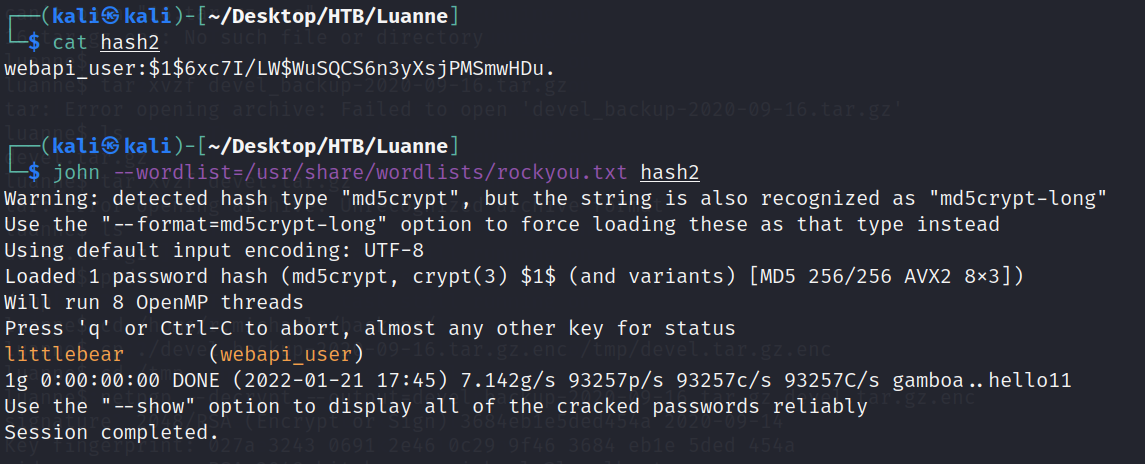Click the dollar prompt before the john command
This screenshot has height=464, width=1145.
click(34, 173)
